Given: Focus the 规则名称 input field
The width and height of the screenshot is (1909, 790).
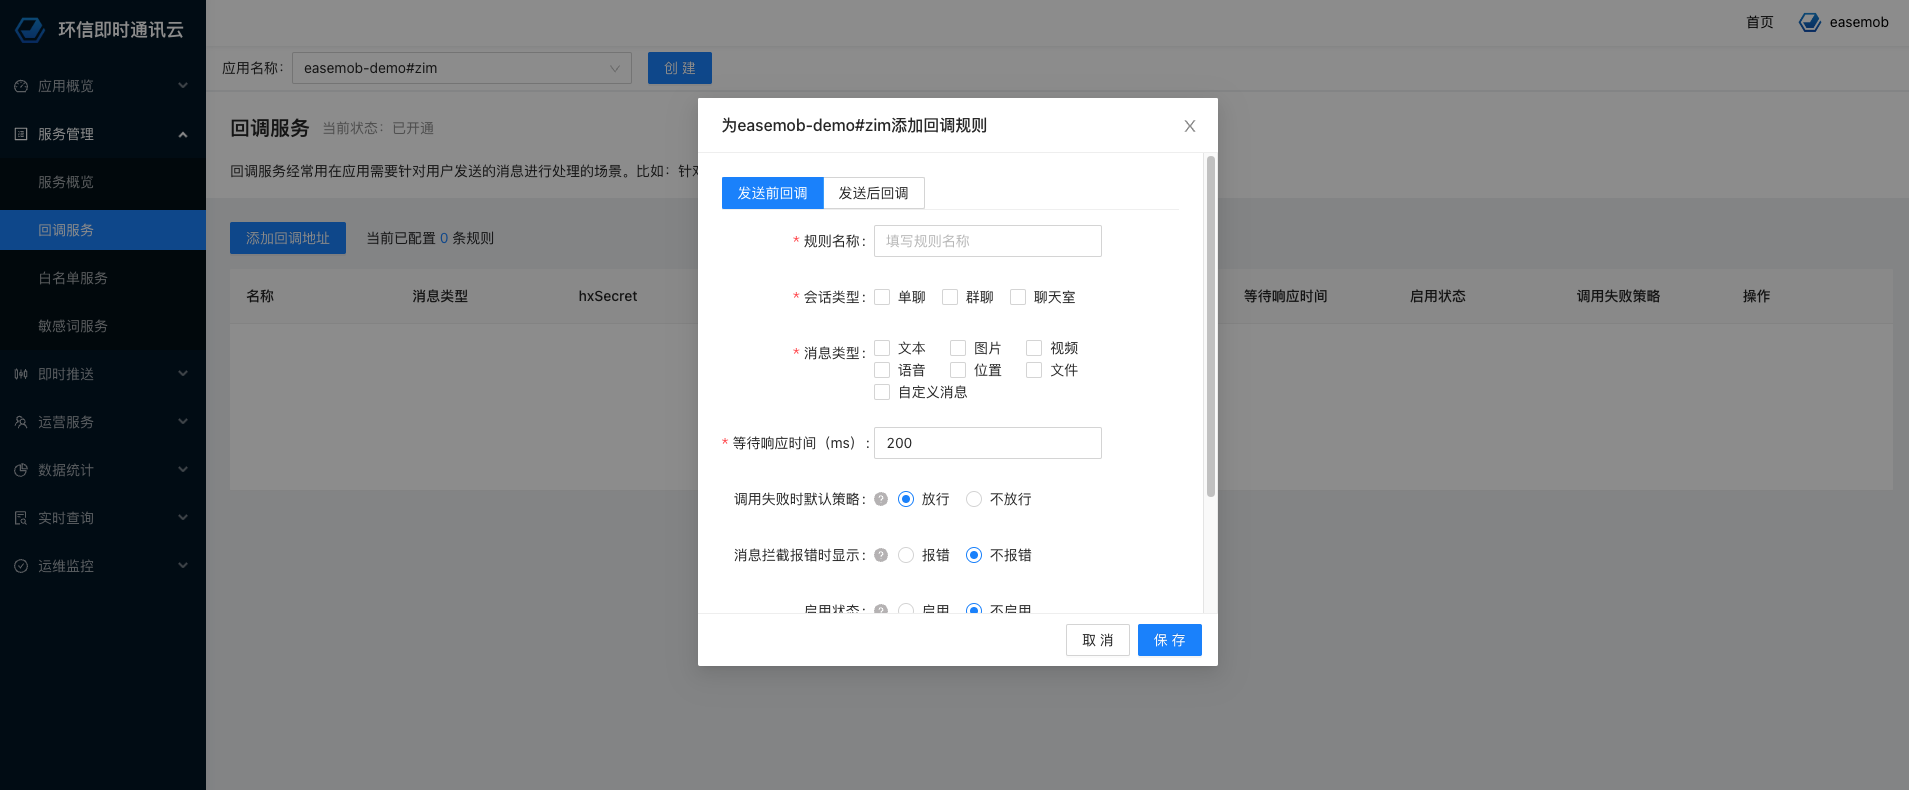Looking at the screenshot, I should [x=988, y=241].
